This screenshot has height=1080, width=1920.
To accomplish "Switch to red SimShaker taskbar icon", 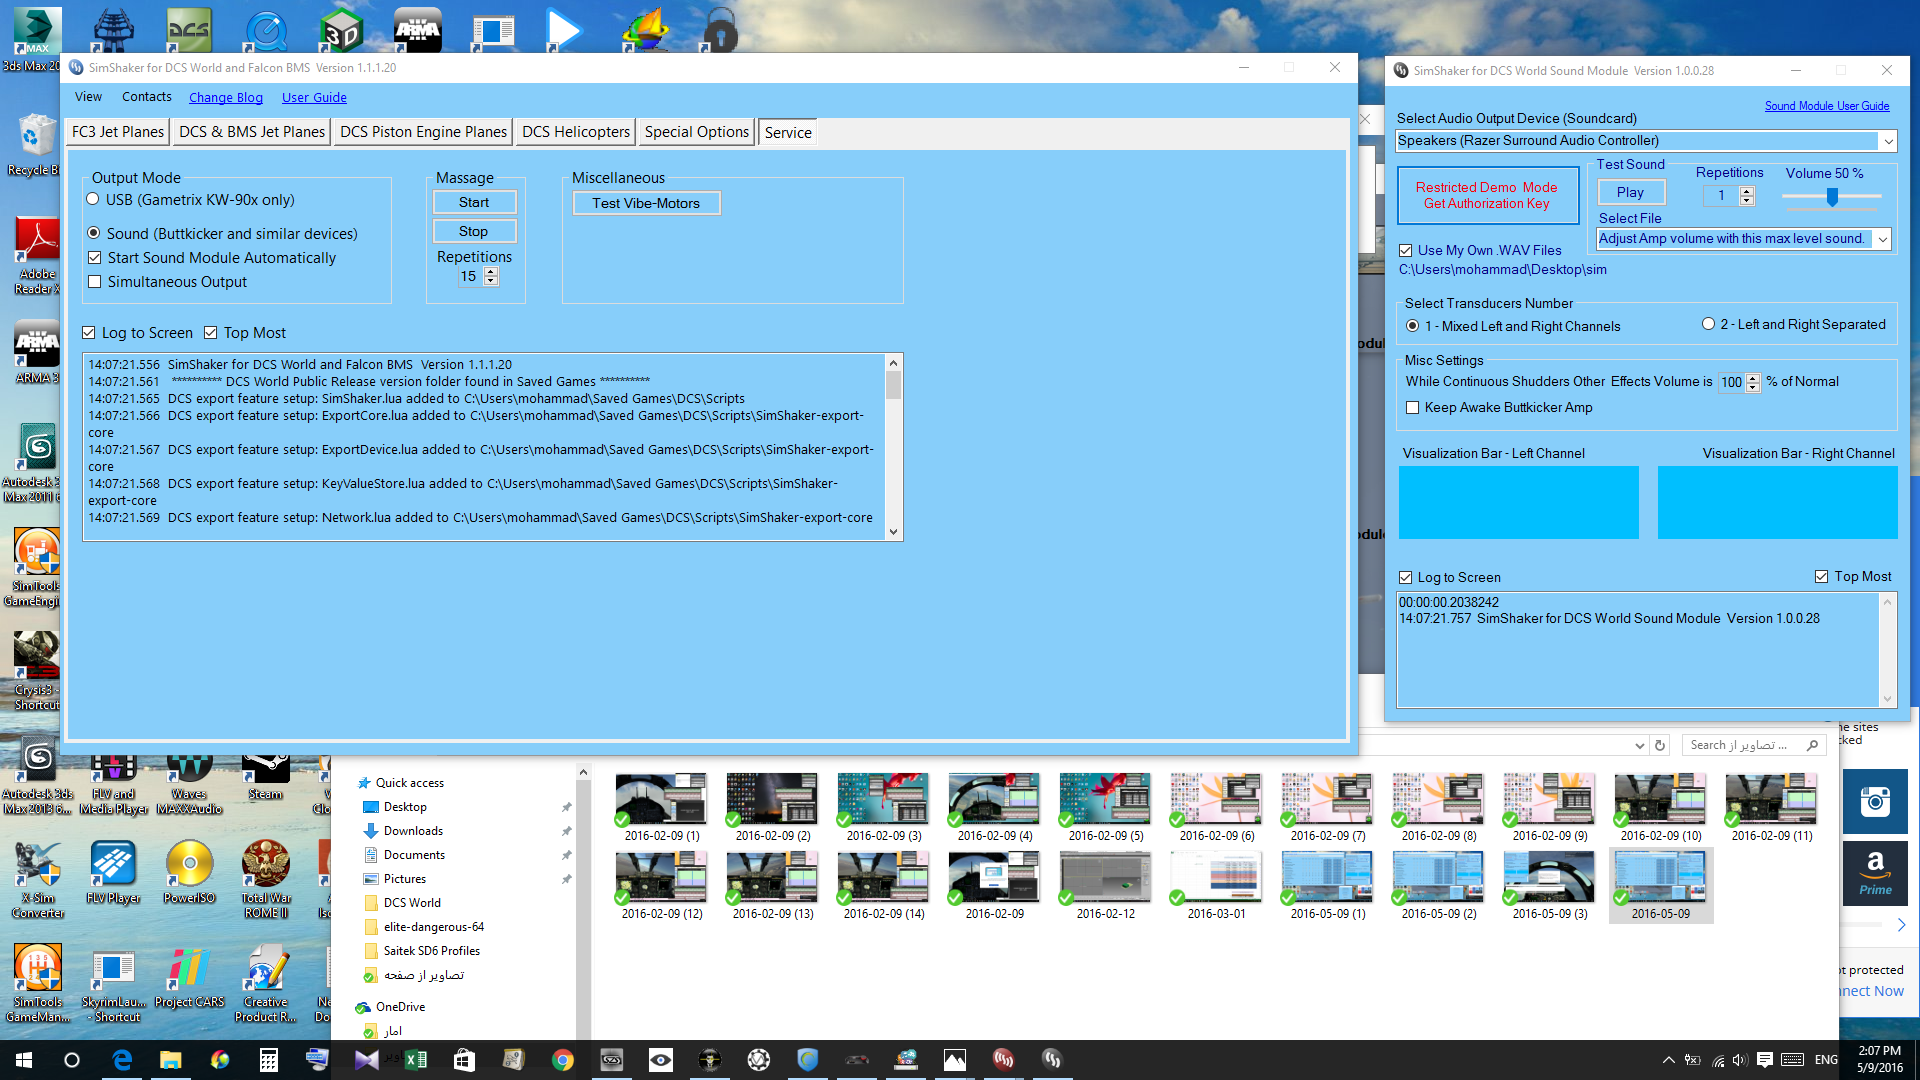I will [x=1003, y=1060].
